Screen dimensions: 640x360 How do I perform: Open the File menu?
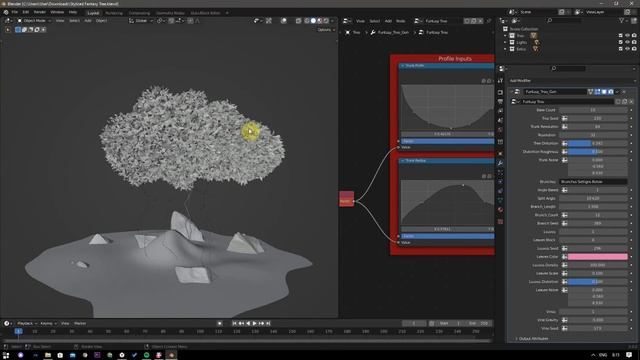click(15, 12)
